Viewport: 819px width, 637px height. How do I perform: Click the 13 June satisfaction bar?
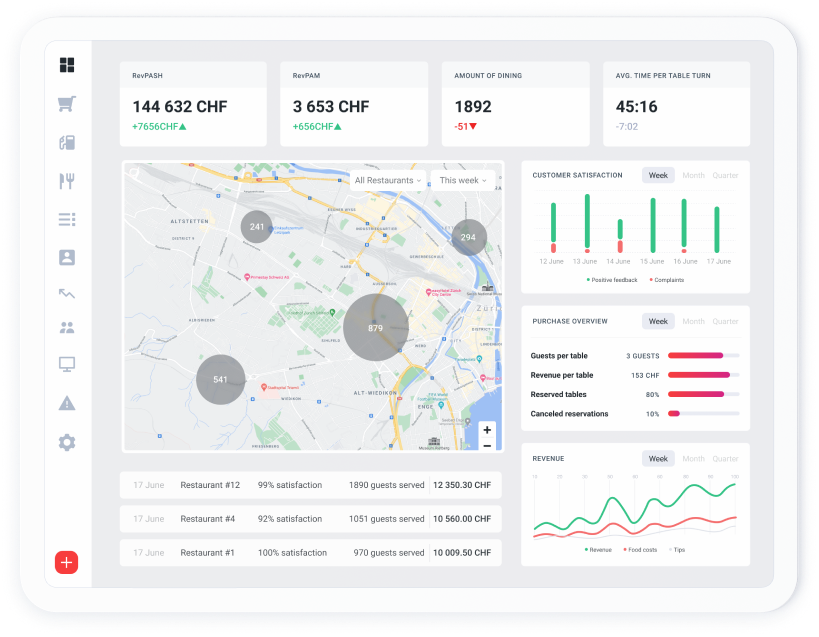(587, 223)
